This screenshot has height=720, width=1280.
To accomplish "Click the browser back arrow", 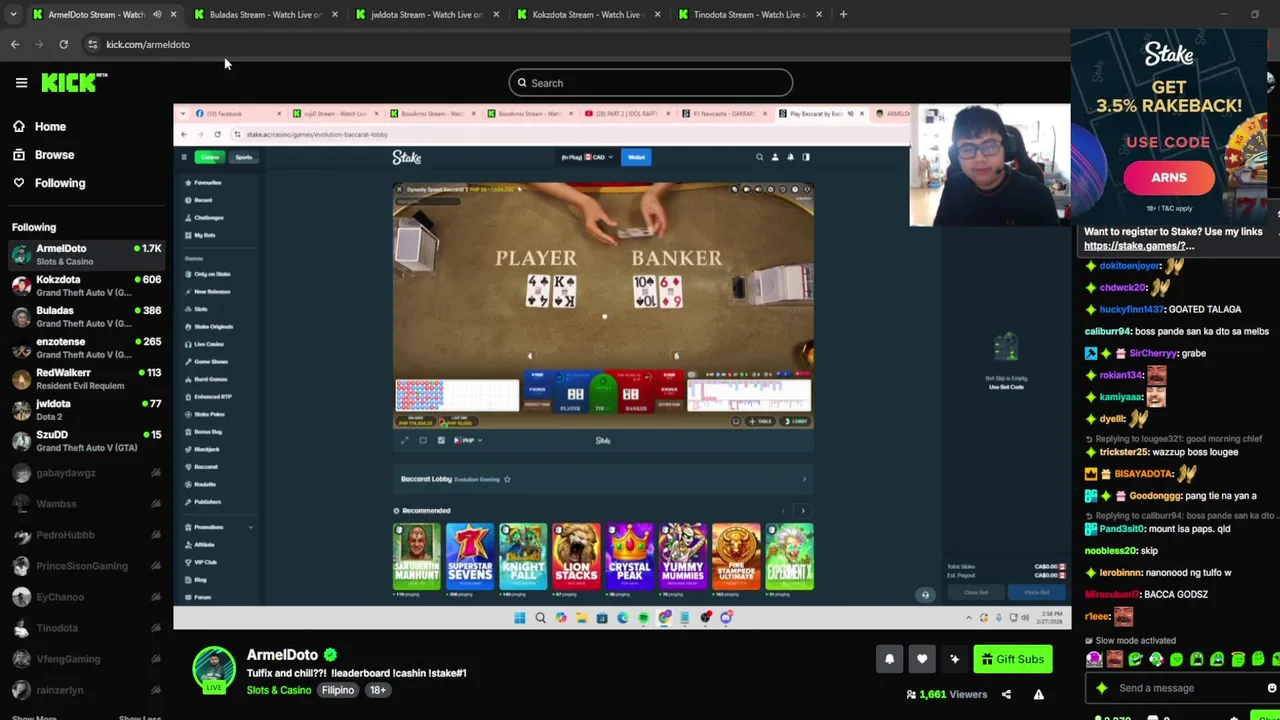I will pyautogui.click(x=15, y=44).
